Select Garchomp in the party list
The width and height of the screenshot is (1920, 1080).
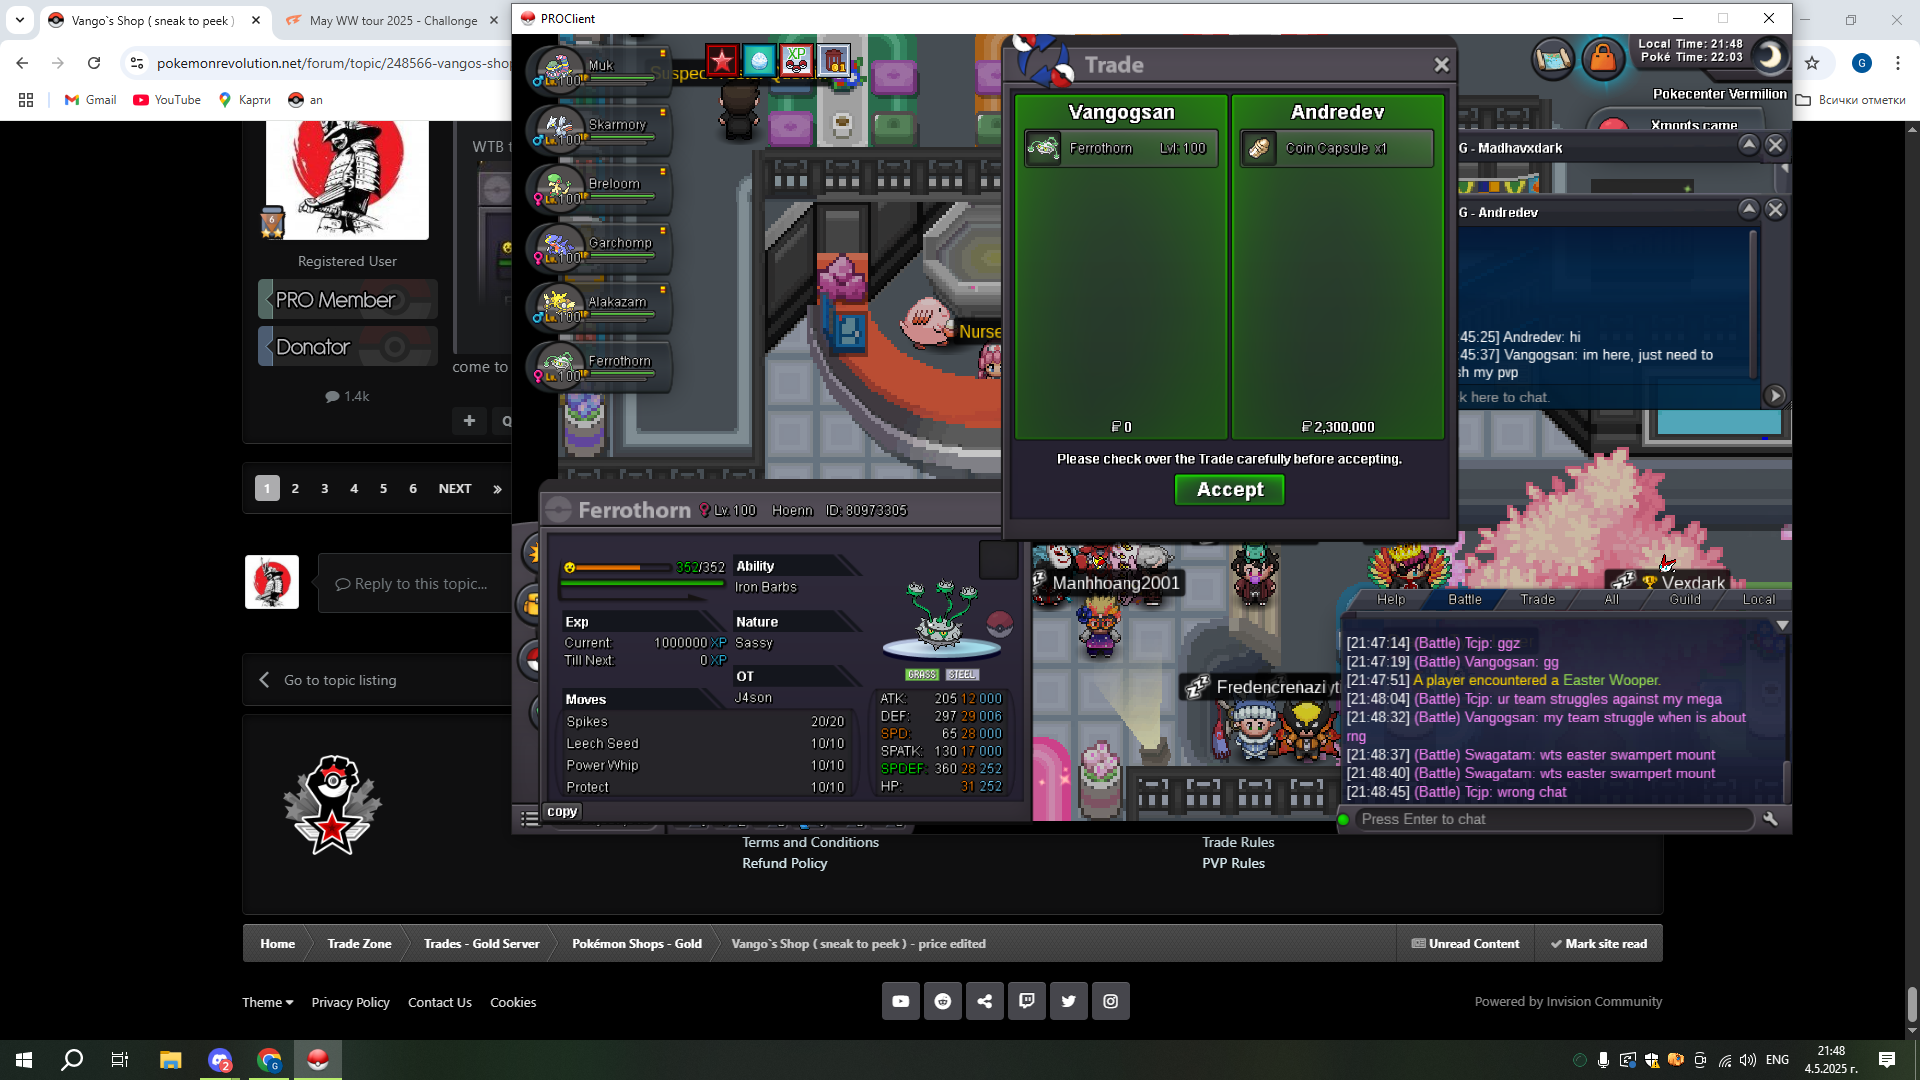point(598,247)
